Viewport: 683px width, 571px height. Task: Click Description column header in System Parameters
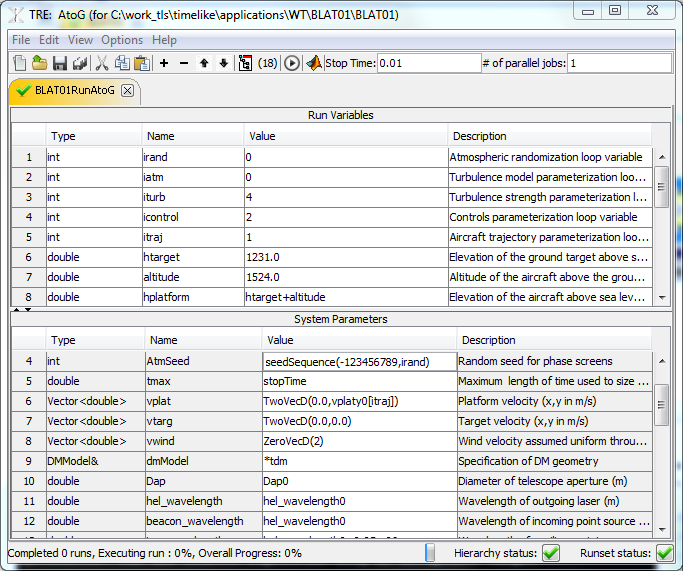(554, 340)
